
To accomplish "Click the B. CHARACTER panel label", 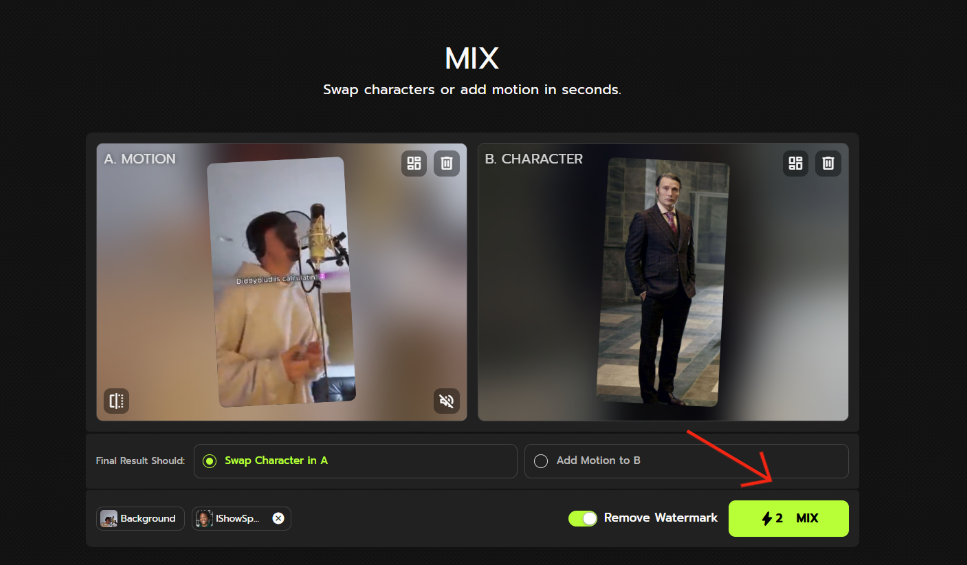I will (x=533, y=159).
